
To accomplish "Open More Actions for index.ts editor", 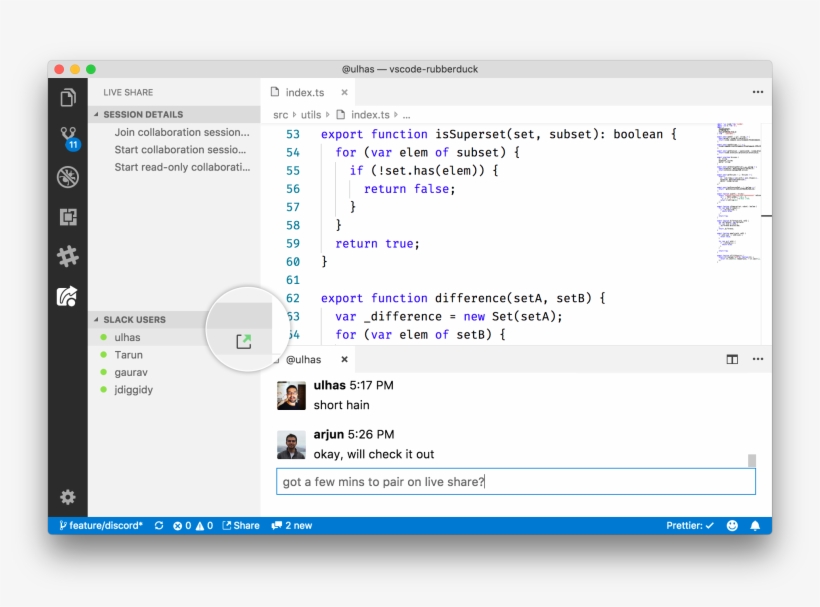I will [x=758, y=92].
